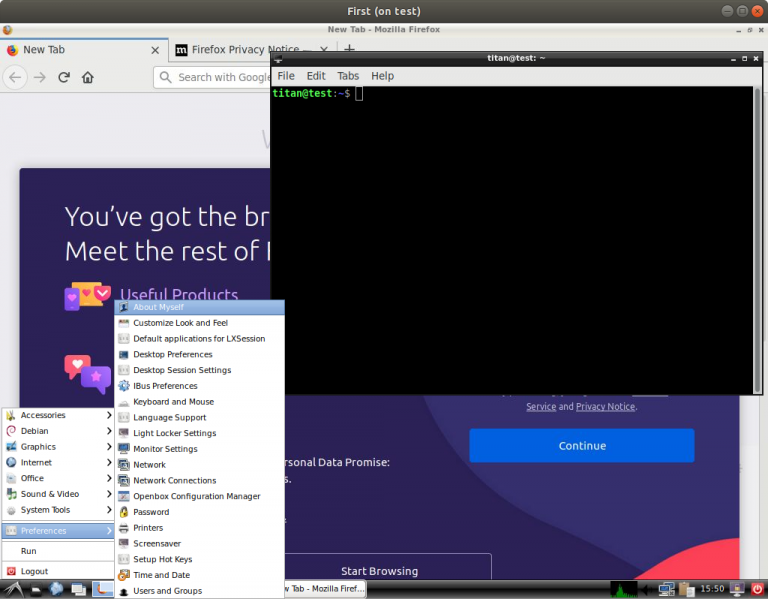Screen dimensions: 768x599
Task: Open the terminal Edit menu
Action: click(316, 76)
